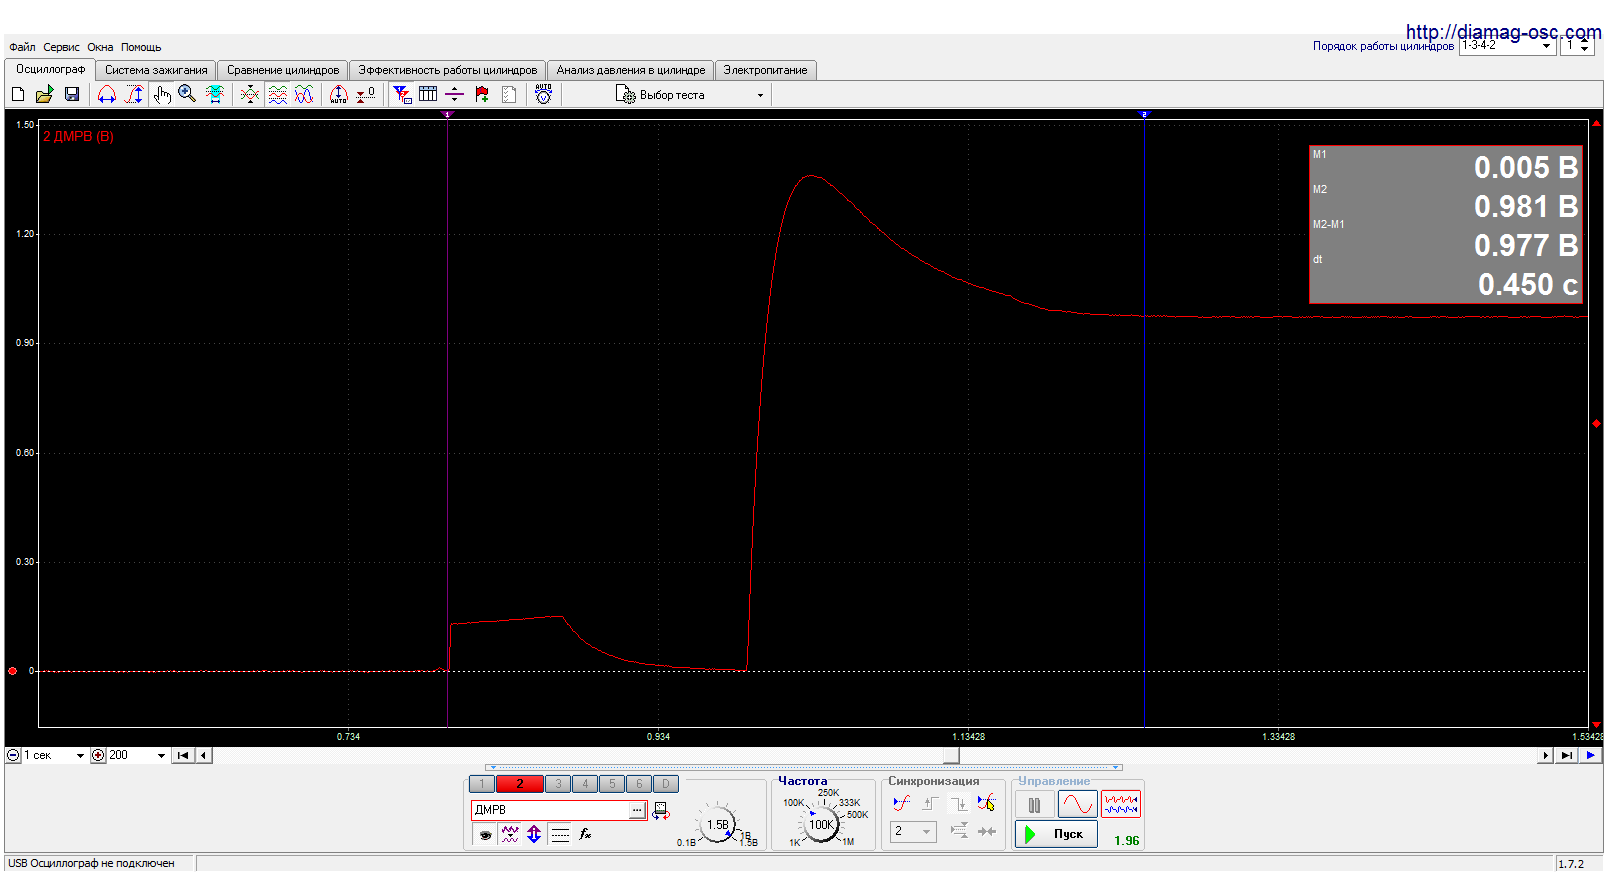Select the horizontal stretch measurement tool

tap(107, 94)
